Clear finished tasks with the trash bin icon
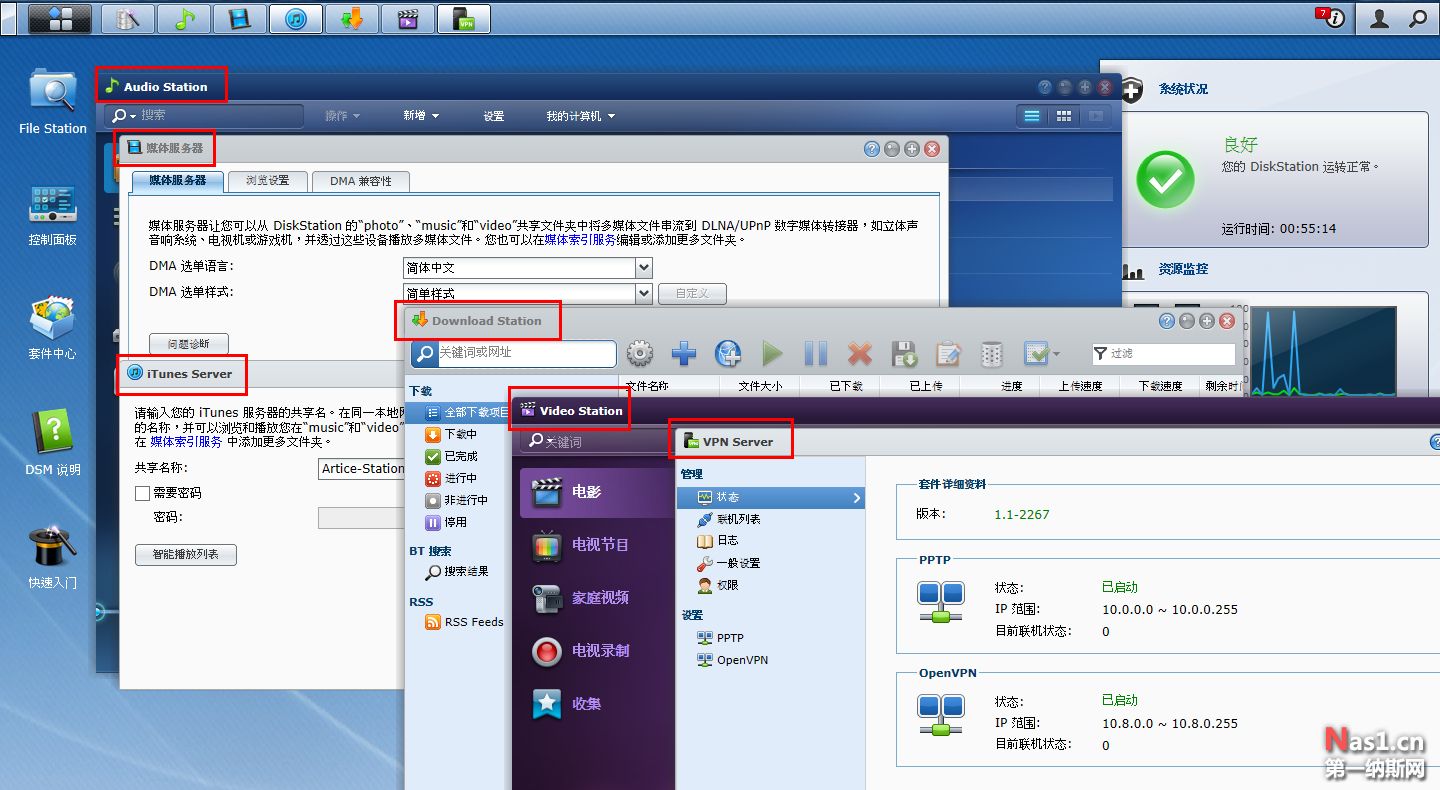This screenshot has width=1440, height=790. (x=992, y=353)
